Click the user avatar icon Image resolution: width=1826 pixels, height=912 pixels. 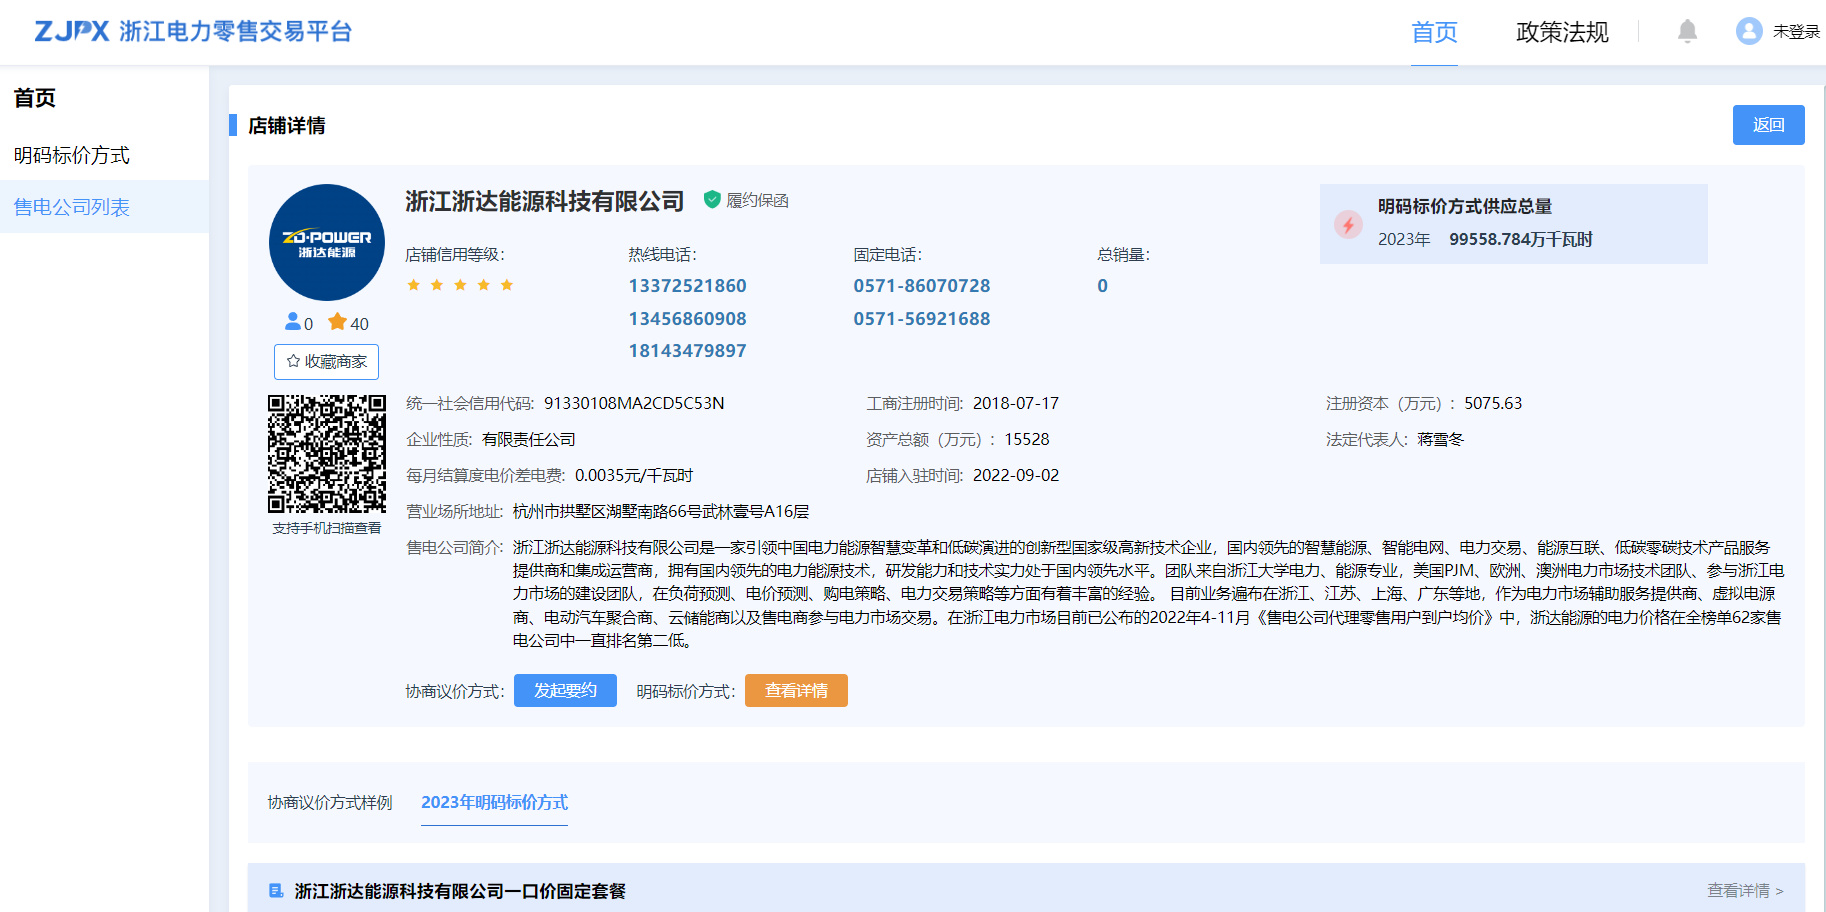coord(1748,32)
